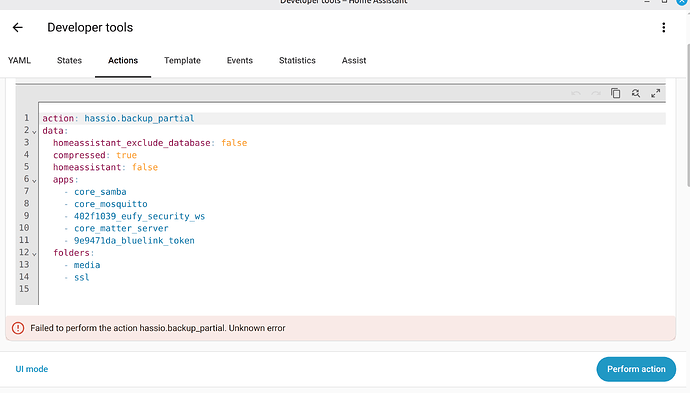Copy the YAML code to clipboard
This screenshot has height=393, width=690.
coord(616,93)
